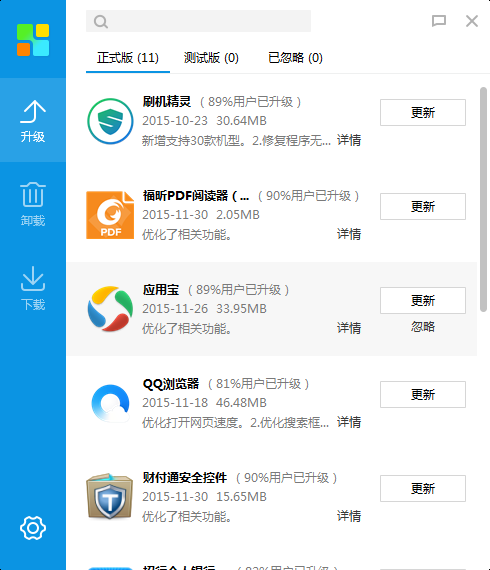The image size is (490, 570).
Task: Click the vertical scrollbar thumb
Action: click(483, 199)
